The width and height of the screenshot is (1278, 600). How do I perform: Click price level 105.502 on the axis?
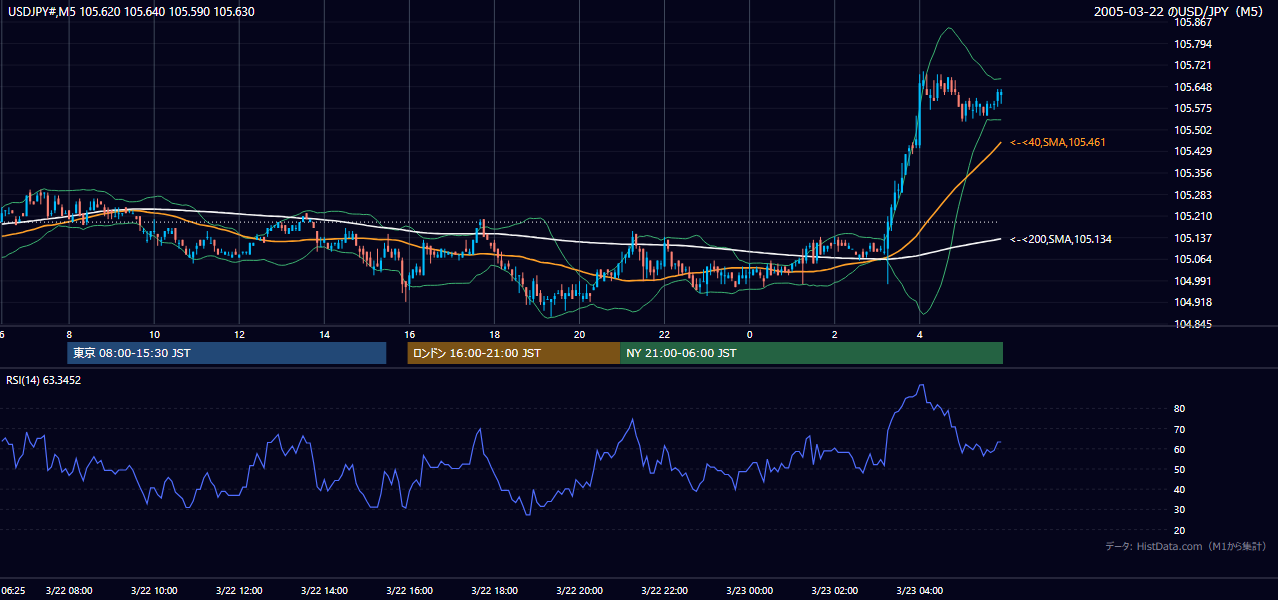pos(1191,130)
